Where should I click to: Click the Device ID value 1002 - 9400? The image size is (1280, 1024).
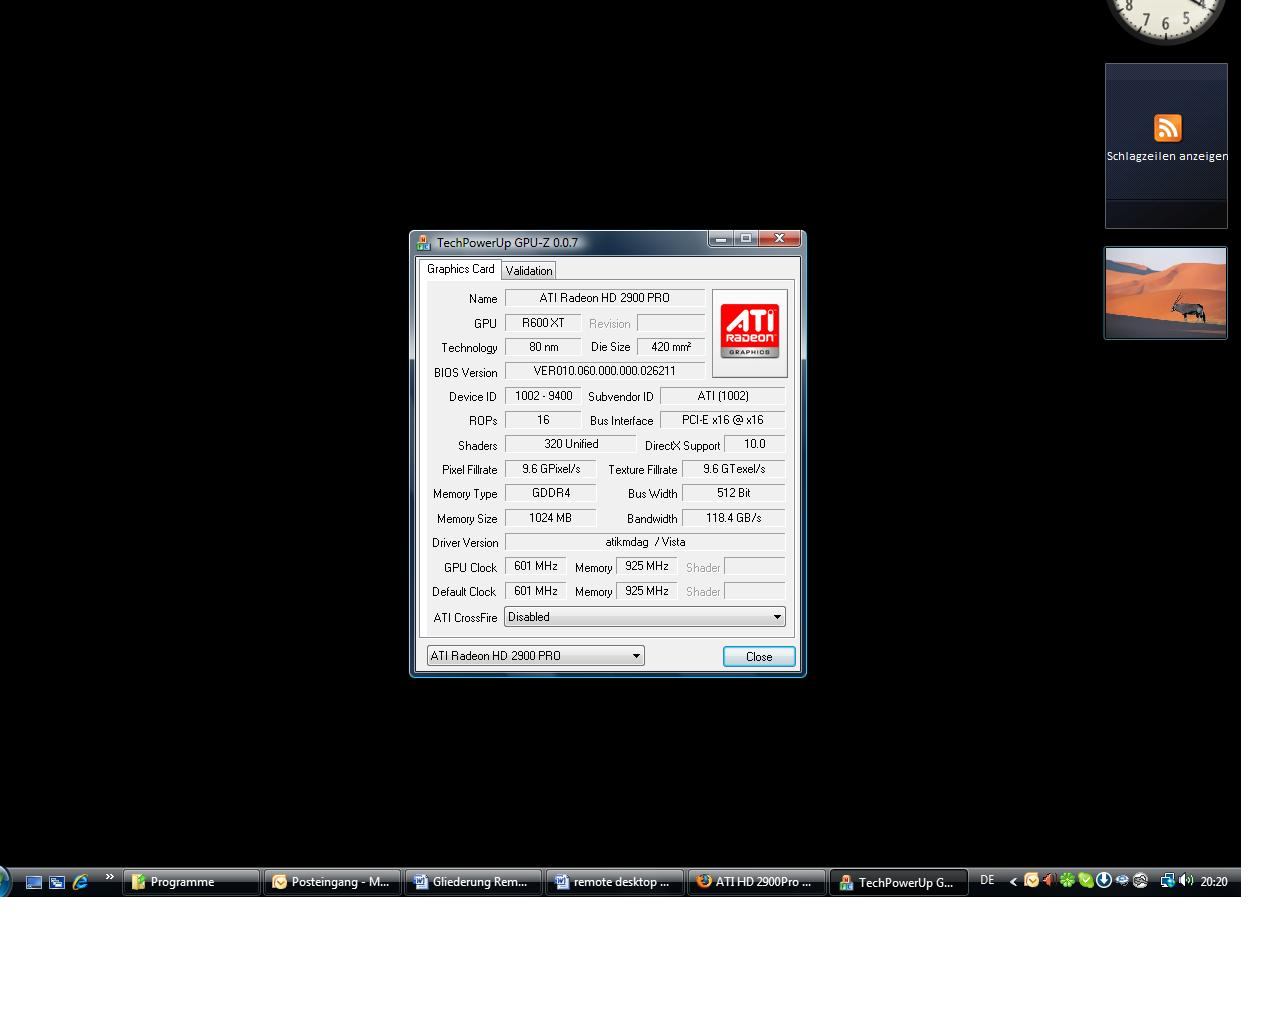(x=543, y=396)
